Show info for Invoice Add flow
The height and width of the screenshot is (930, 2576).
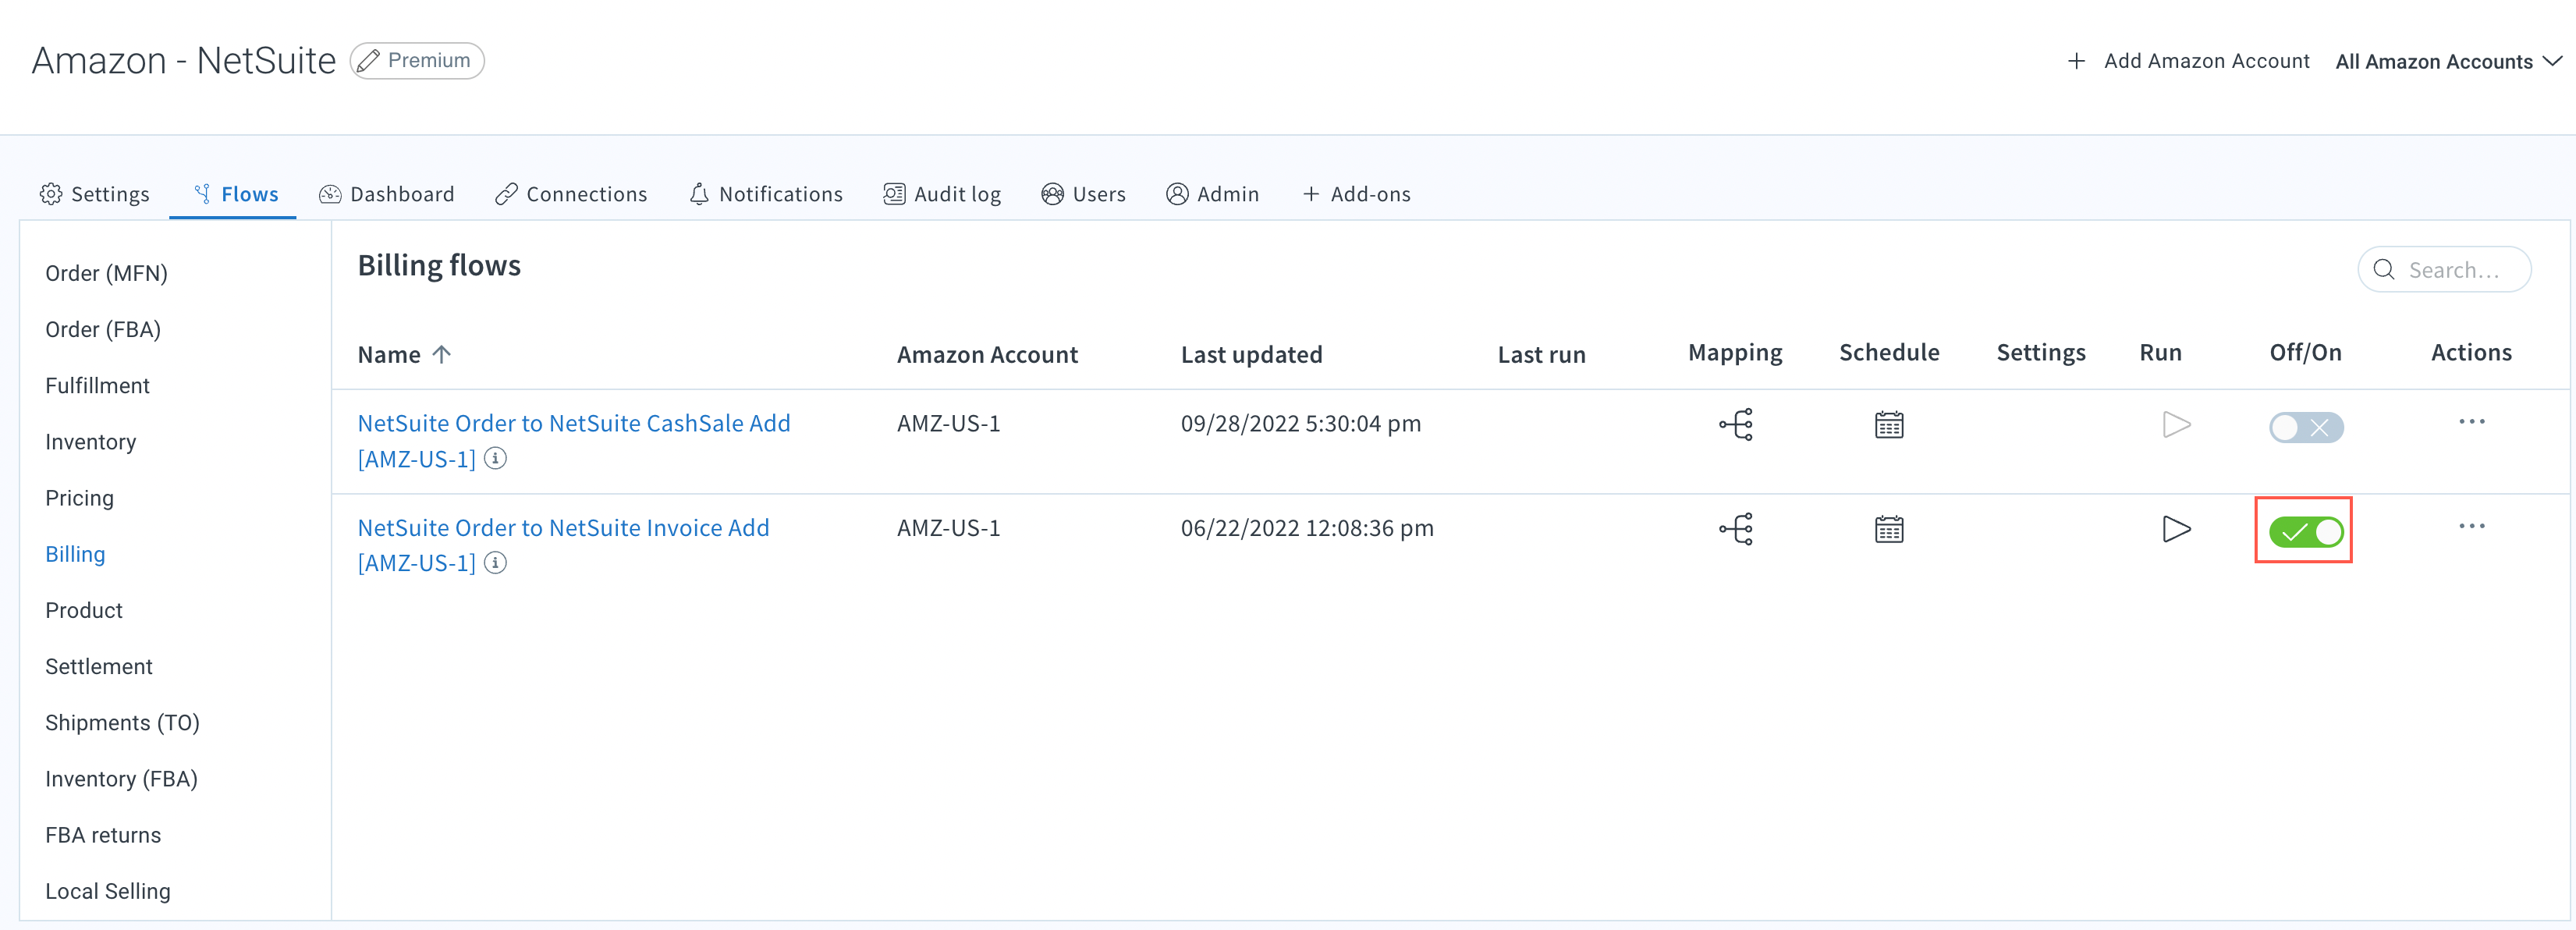(x=495, y=563)
